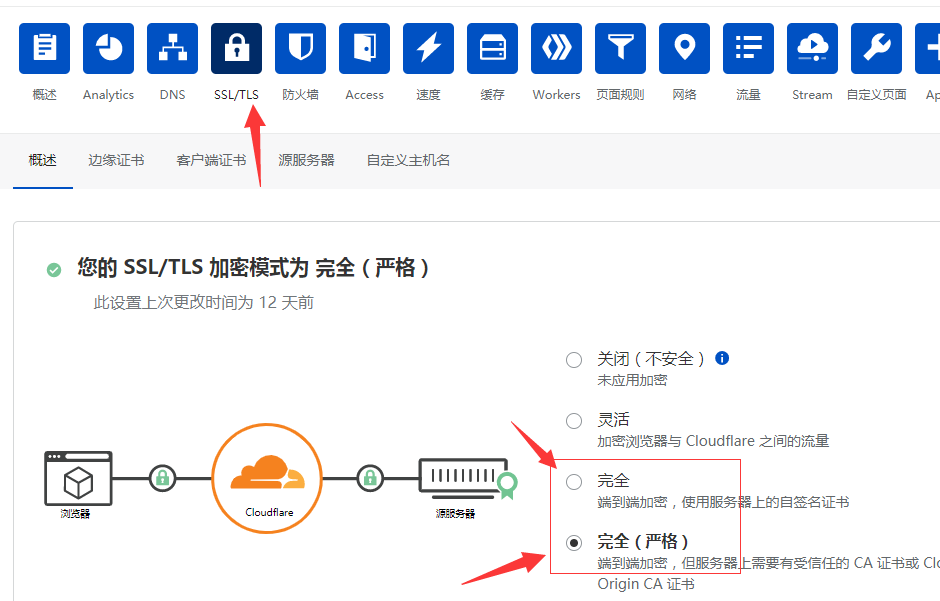Viewport: 940px width, 601px height.
Task: Click the DNS text label
Action: 173,95
